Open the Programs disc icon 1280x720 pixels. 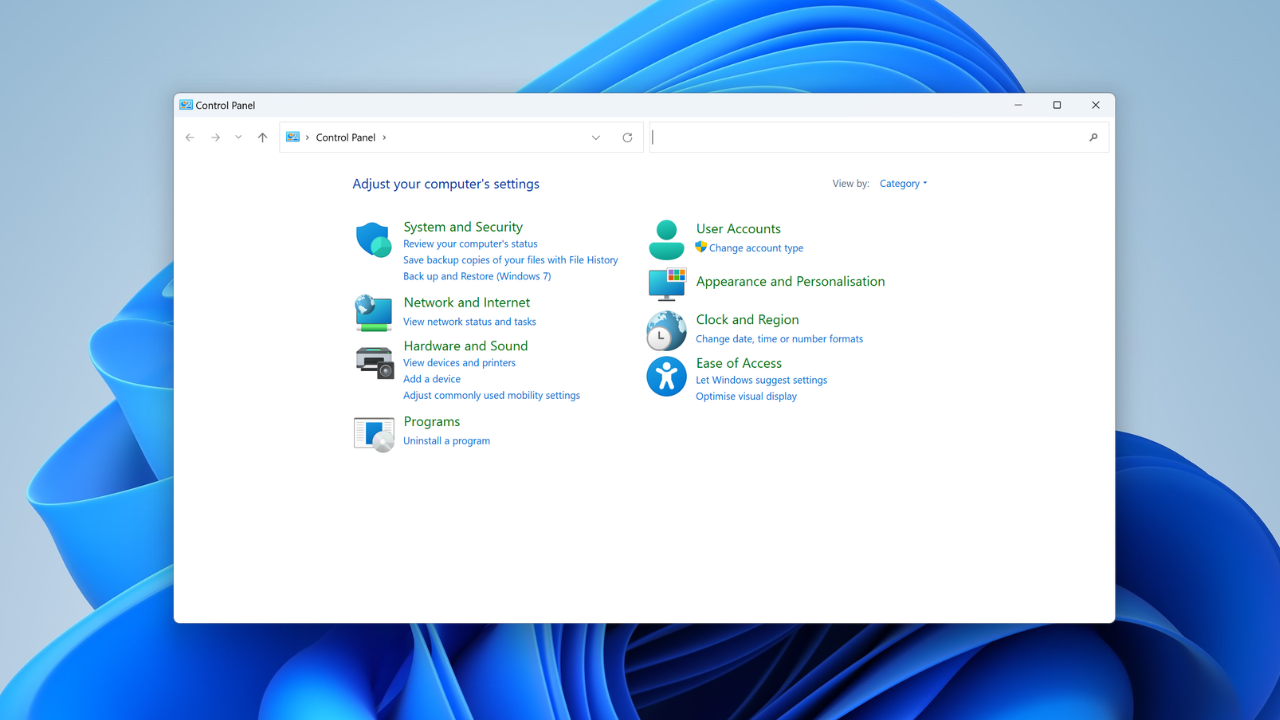pos(374,434)
